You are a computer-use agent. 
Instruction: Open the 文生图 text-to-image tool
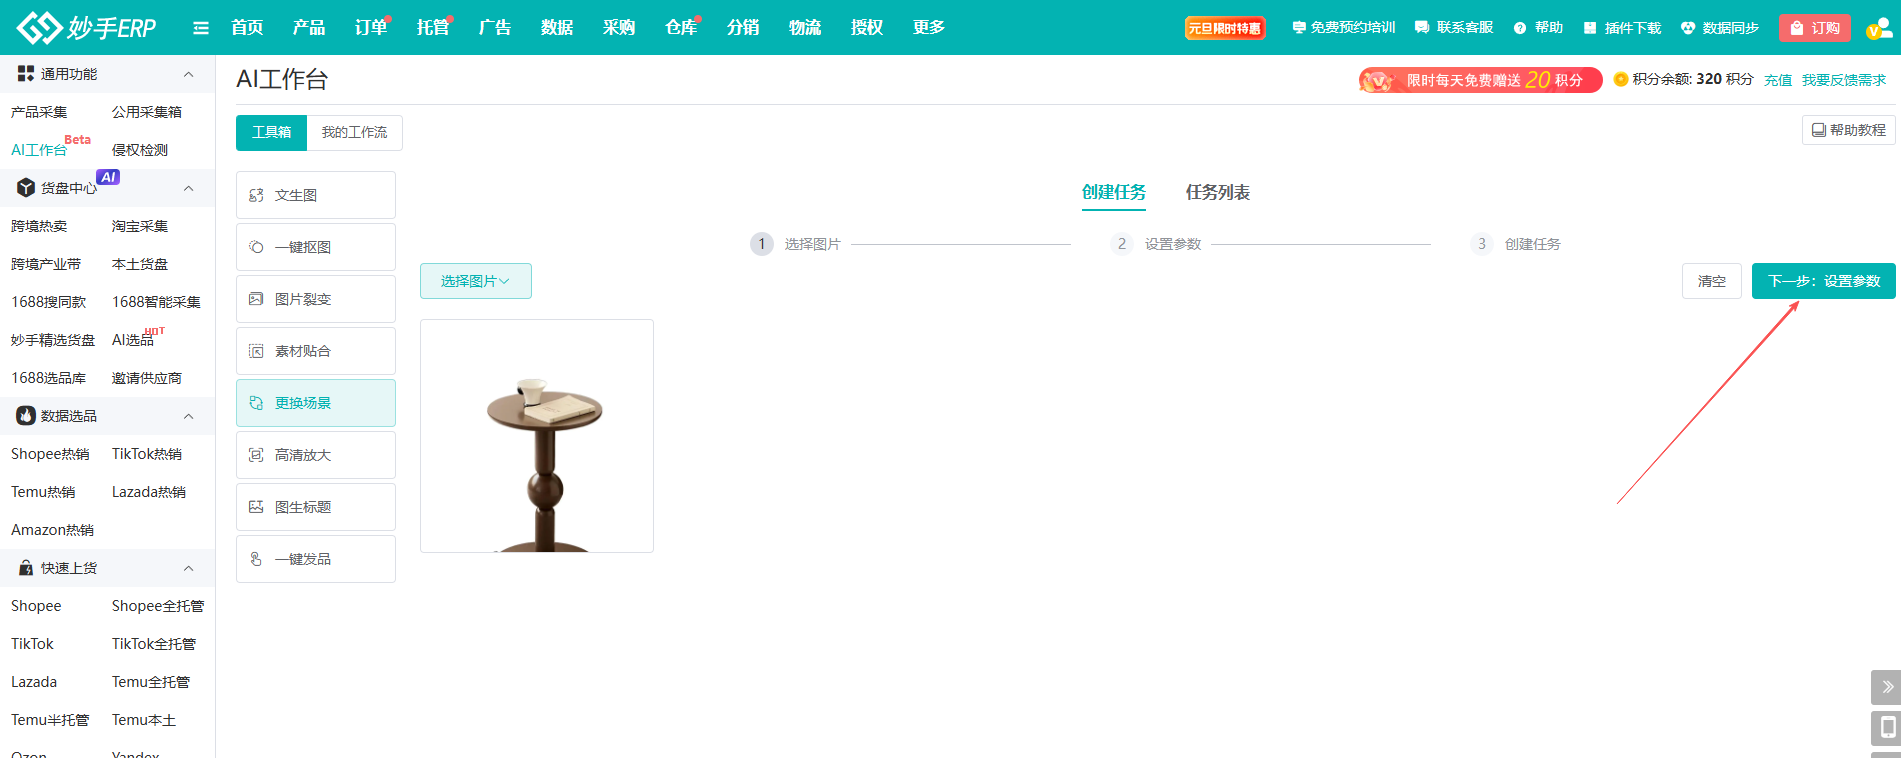coord(316,195)
